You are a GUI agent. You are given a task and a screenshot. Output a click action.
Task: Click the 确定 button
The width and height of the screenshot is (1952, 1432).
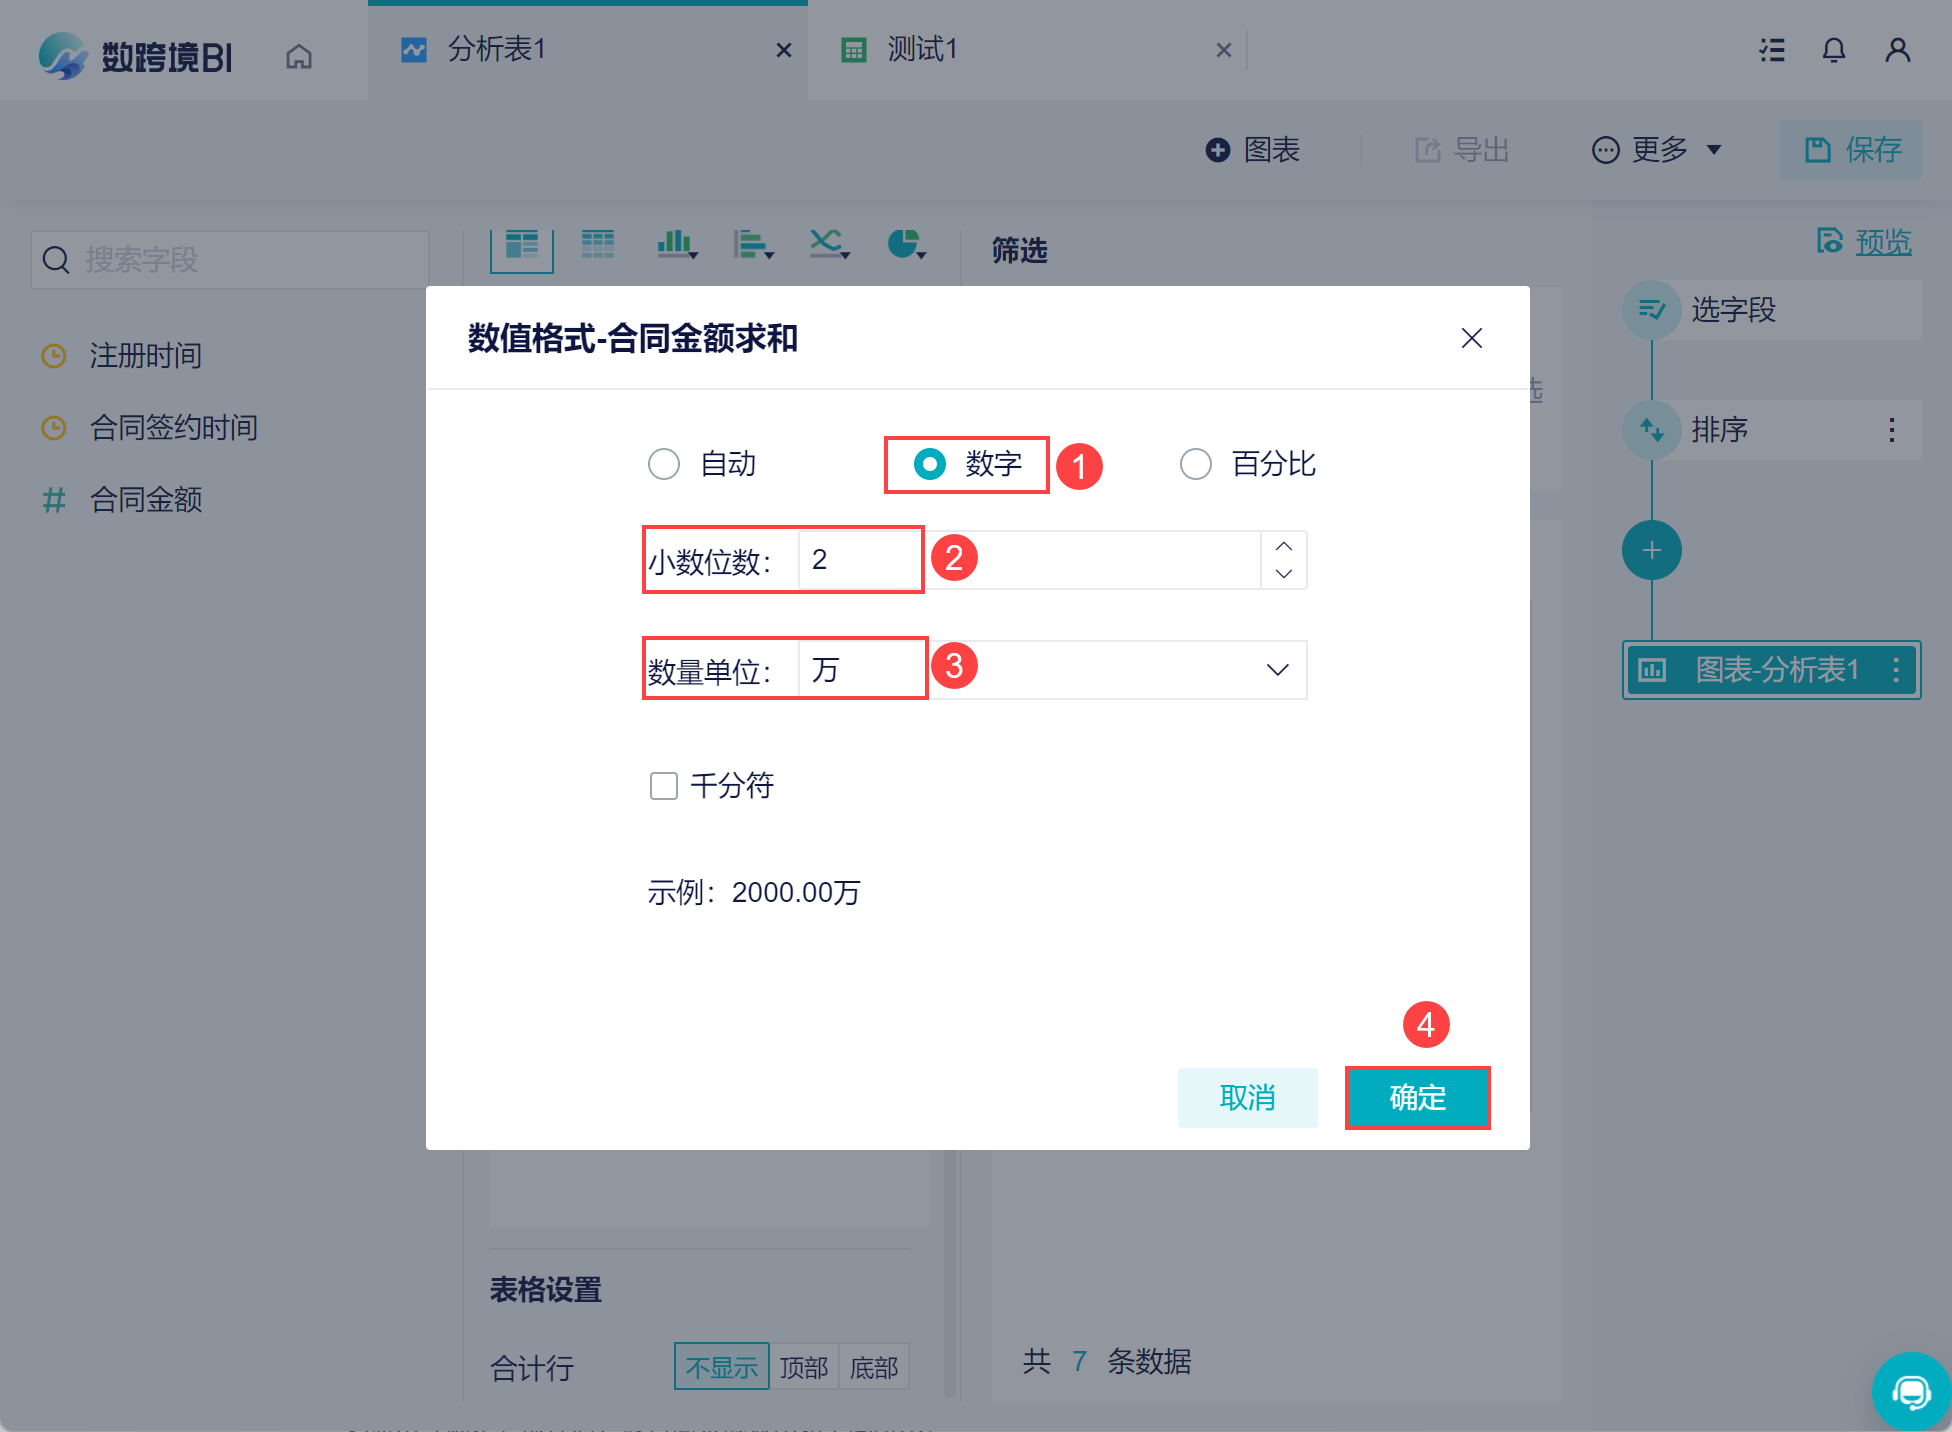(1417, 1097)
